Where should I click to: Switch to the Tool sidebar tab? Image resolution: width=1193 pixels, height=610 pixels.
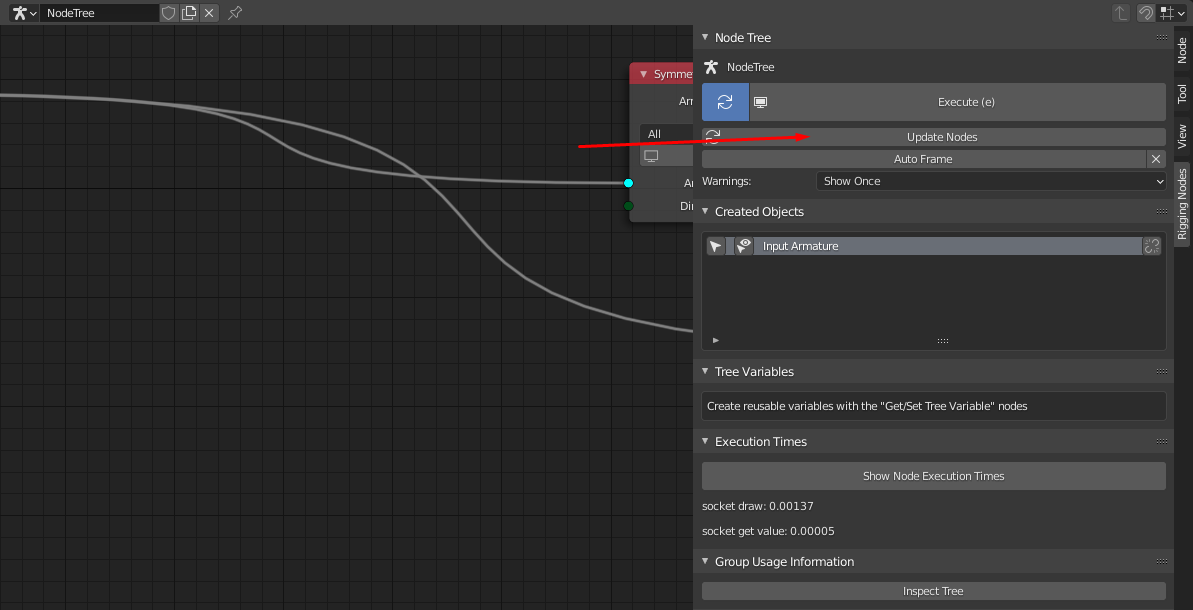[1182, 93]
